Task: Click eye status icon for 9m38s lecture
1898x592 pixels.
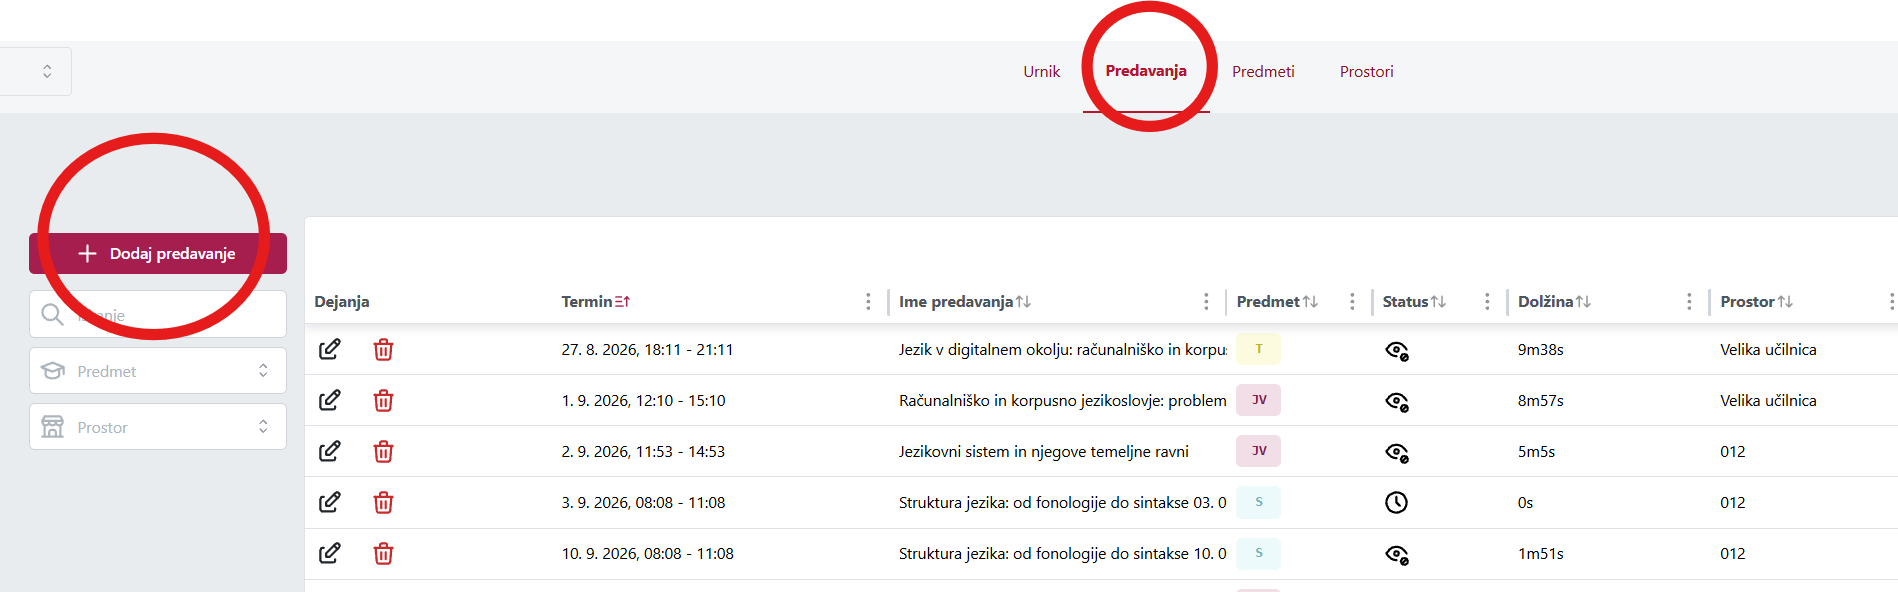Action: coord(1397,350)
